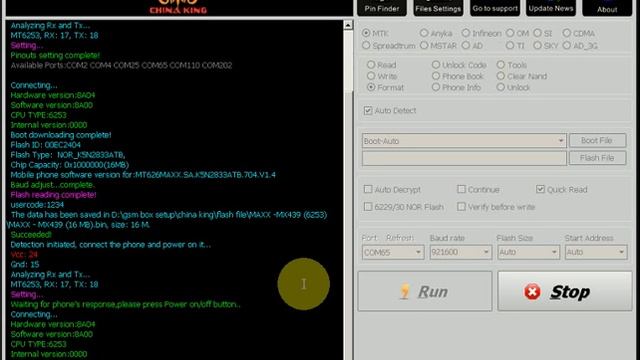Viewport: 640px width, 360px height.
Task: Open the Flash Size dropdown
Action: pyautogui.click(x=528, y=252)
